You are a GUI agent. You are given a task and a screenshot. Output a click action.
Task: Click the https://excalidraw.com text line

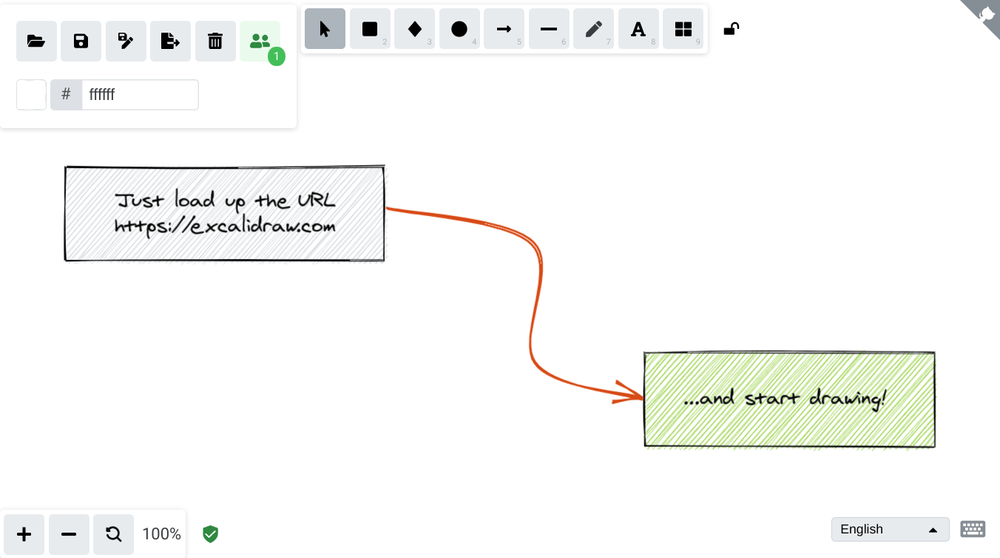(x=224, y=226)
